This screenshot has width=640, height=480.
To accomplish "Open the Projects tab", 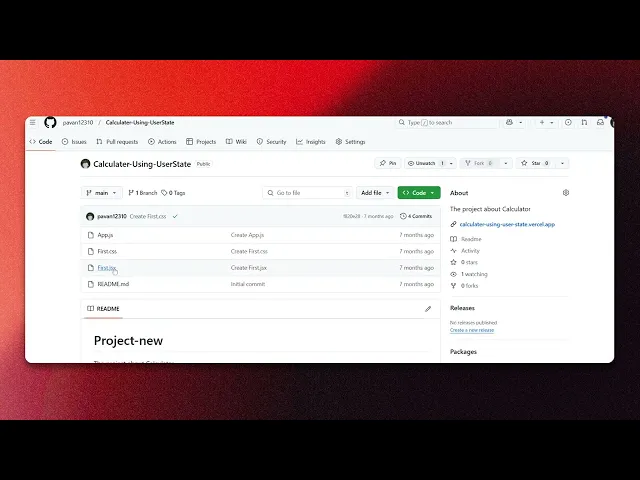I will (201, 142).
